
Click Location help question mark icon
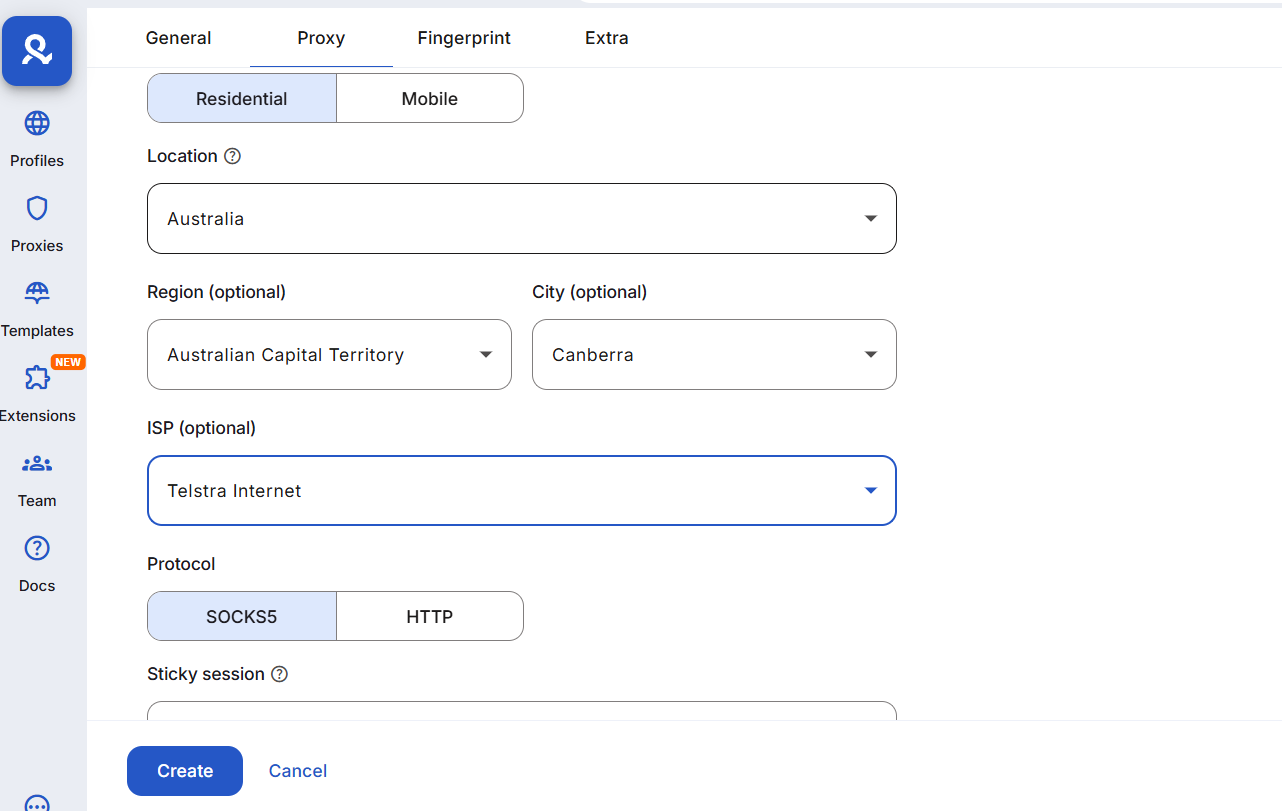[x=233, y=156]
